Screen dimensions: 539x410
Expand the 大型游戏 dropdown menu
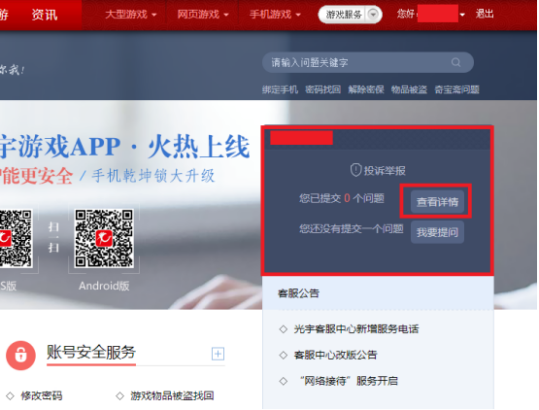[131, 14]
